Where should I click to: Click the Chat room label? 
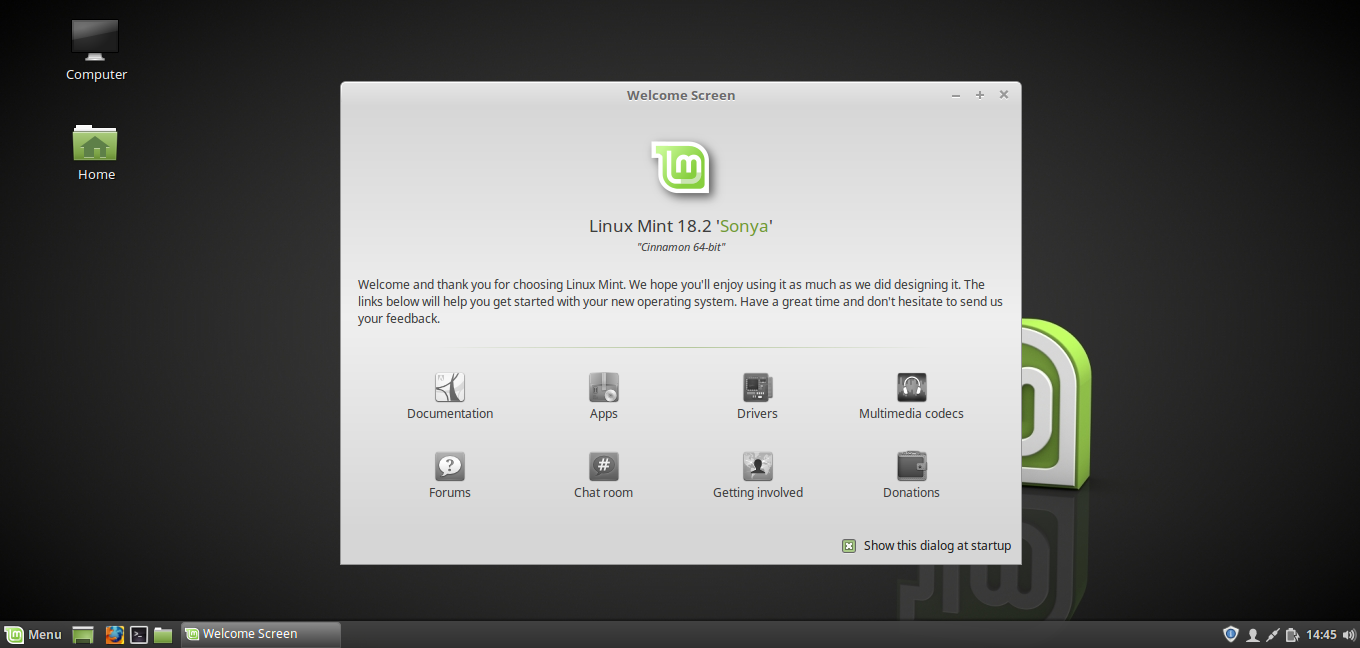[x=603, y=492]
